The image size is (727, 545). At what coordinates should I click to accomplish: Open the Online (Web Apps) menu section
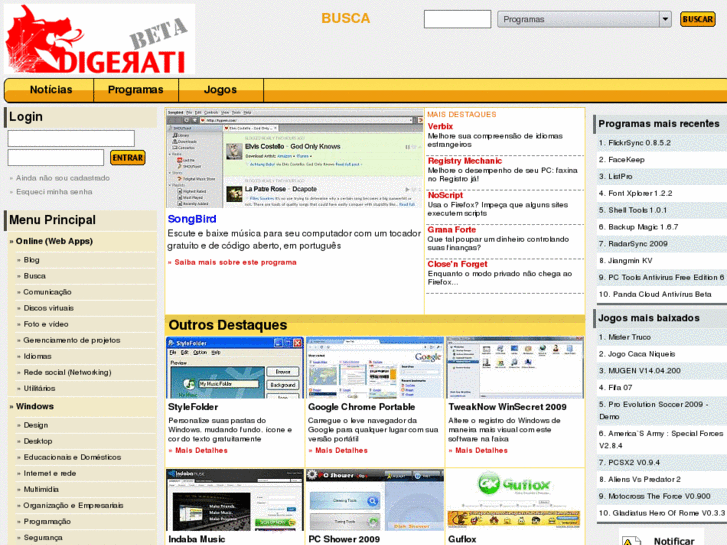coord(54,241)
